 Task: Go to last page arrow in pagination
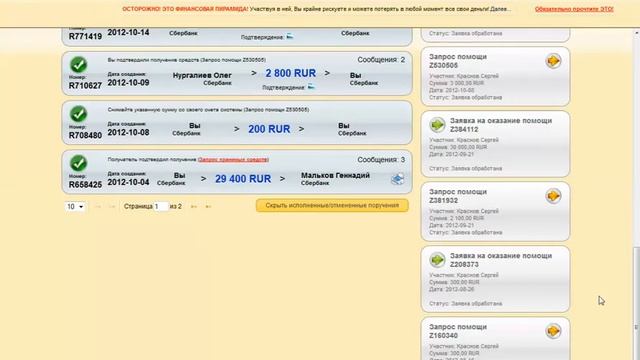coord(208,207)
